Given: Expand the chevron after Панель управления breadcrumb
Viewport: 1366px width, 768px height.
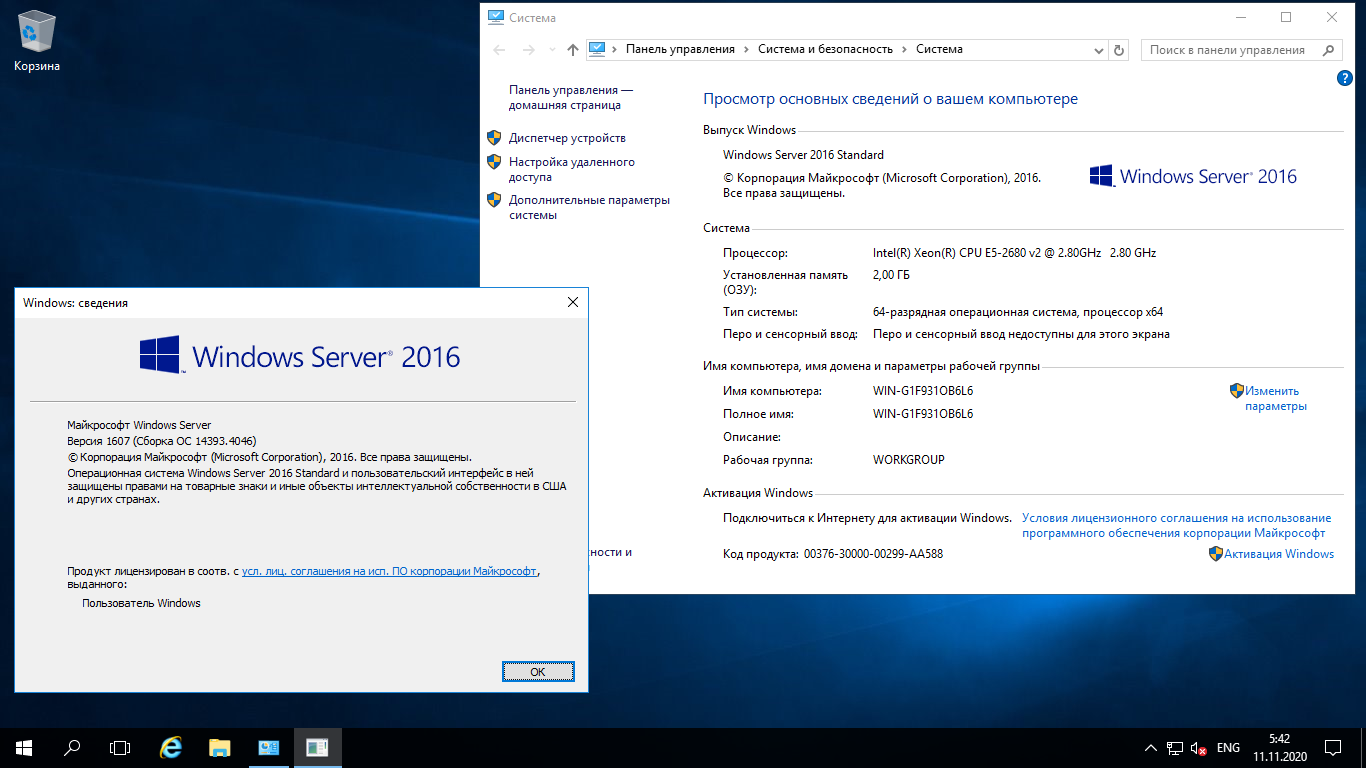Looking at the screenshot, I should click(x=746, y=49).
